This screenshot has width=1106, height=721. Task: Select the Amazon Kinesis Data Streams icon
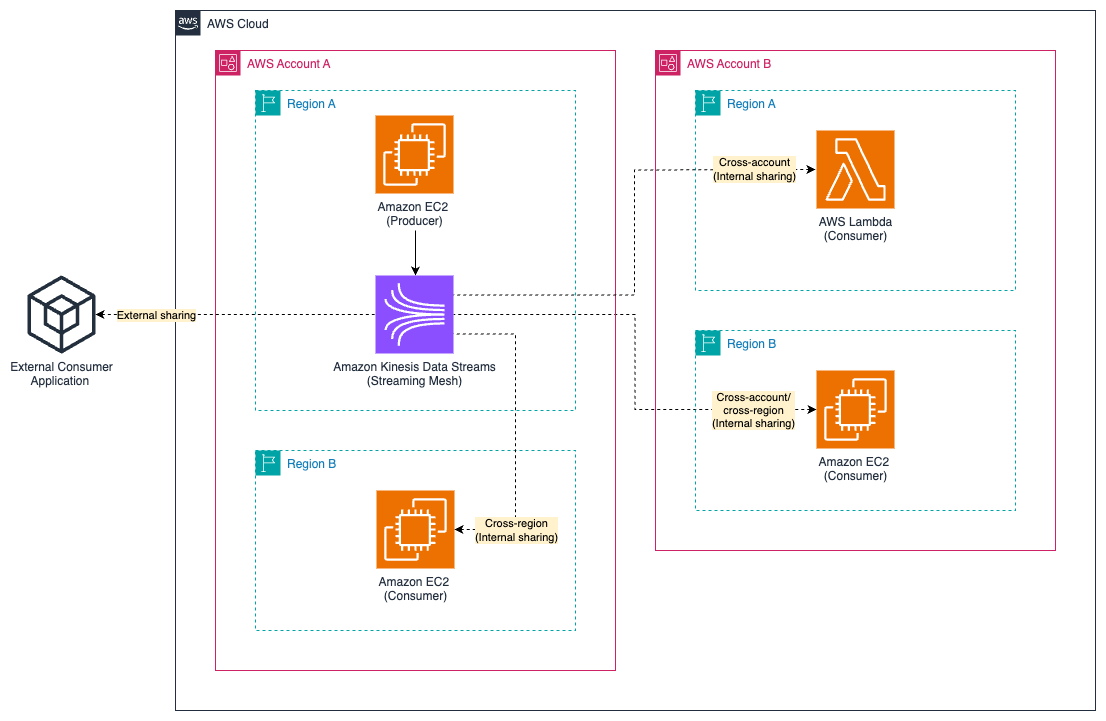pyautogui.click(x=414, y=314)
